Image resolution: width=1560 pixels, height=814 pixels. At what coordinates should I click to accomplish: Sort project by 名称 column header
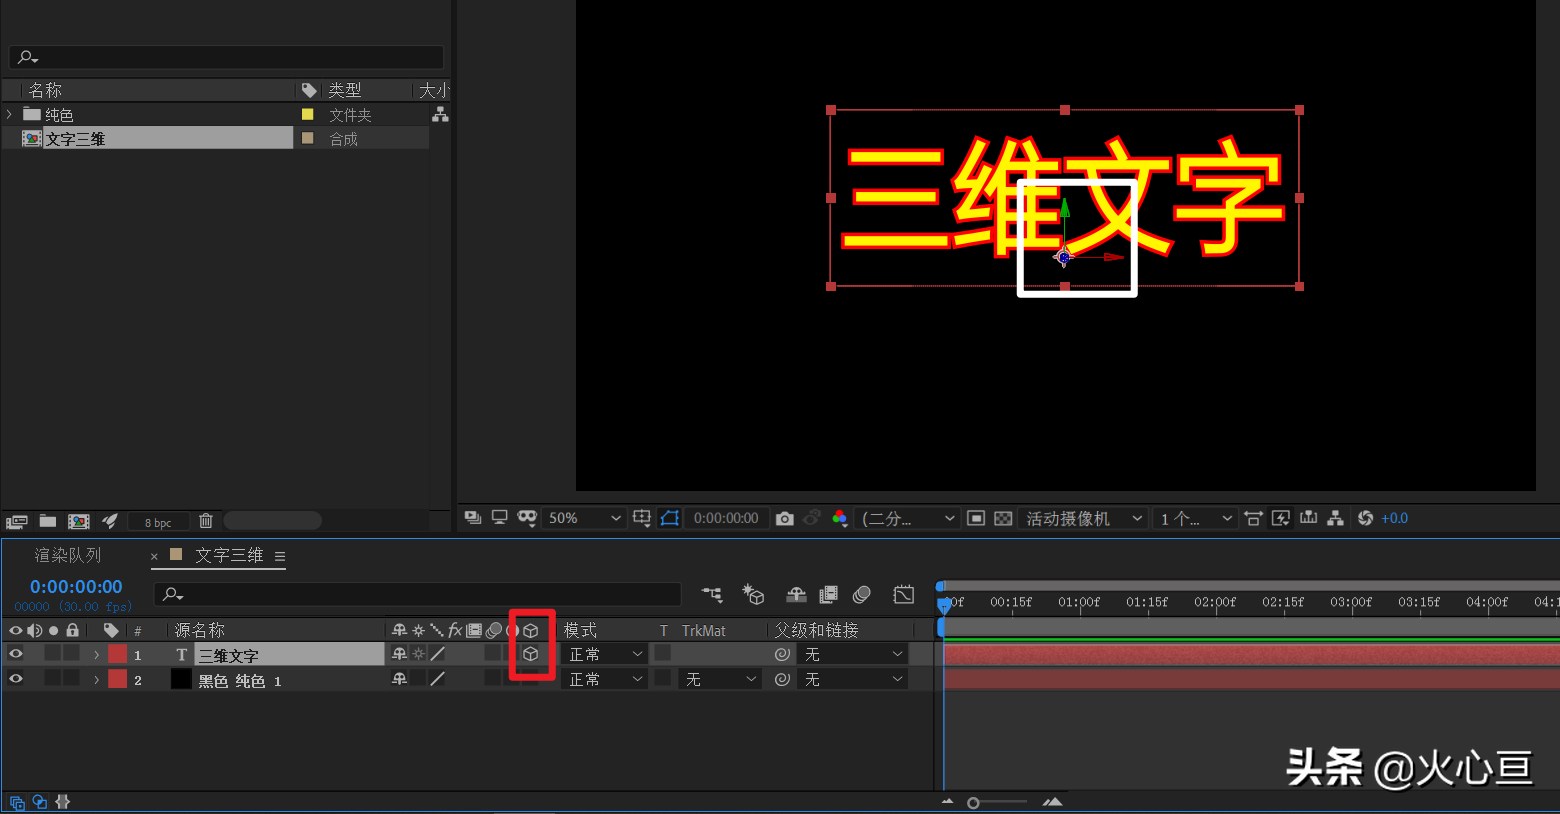(x=45, y=90)
